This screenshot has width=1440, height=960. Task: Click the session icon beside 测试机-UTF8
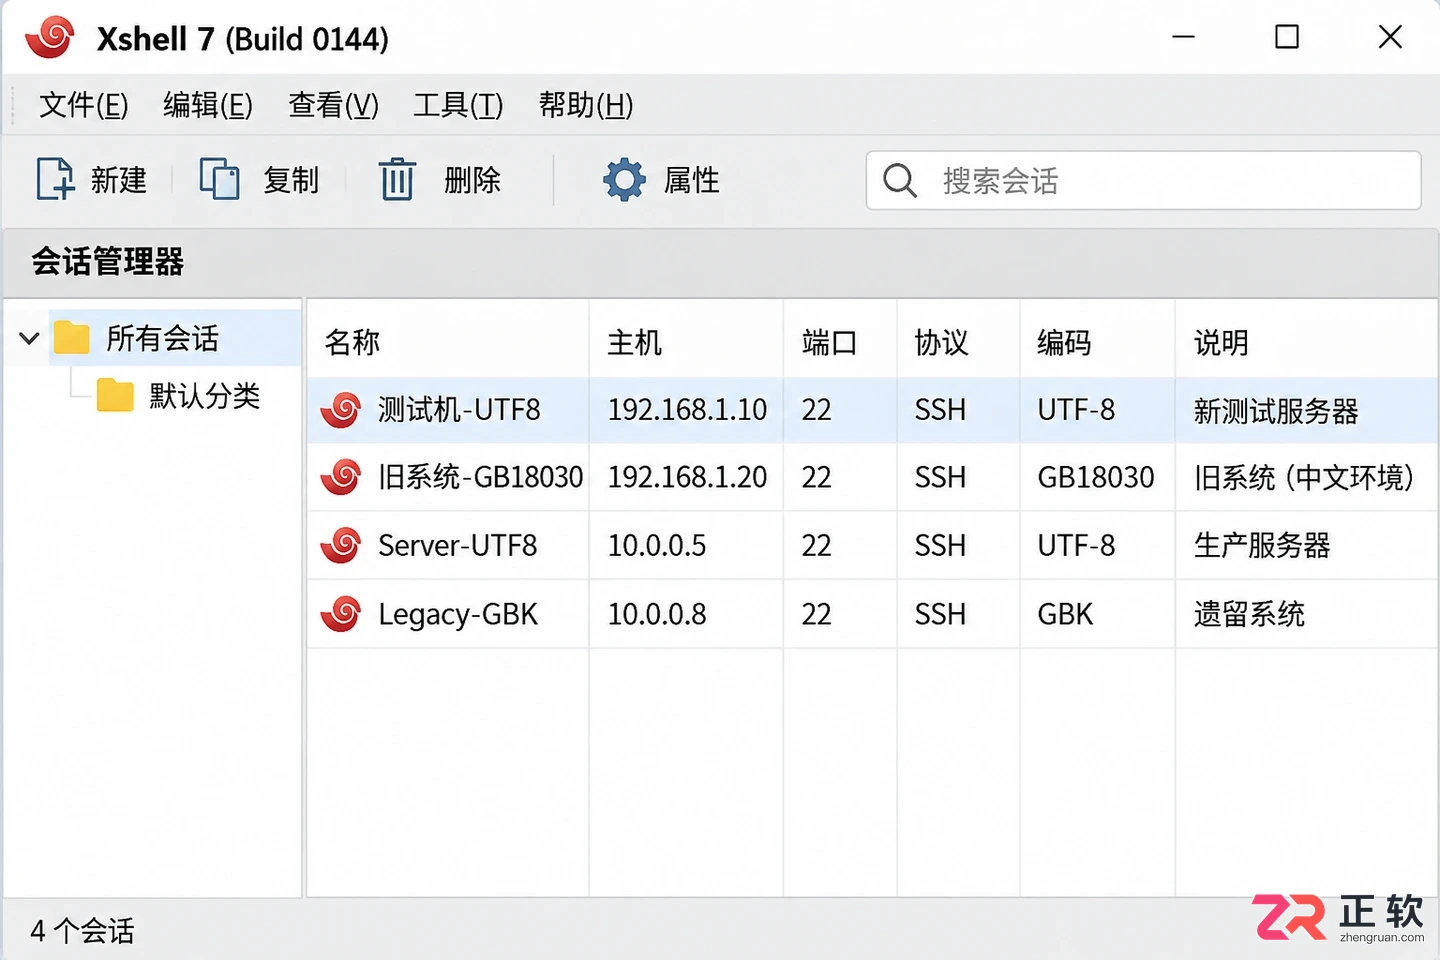coord(341,410)
